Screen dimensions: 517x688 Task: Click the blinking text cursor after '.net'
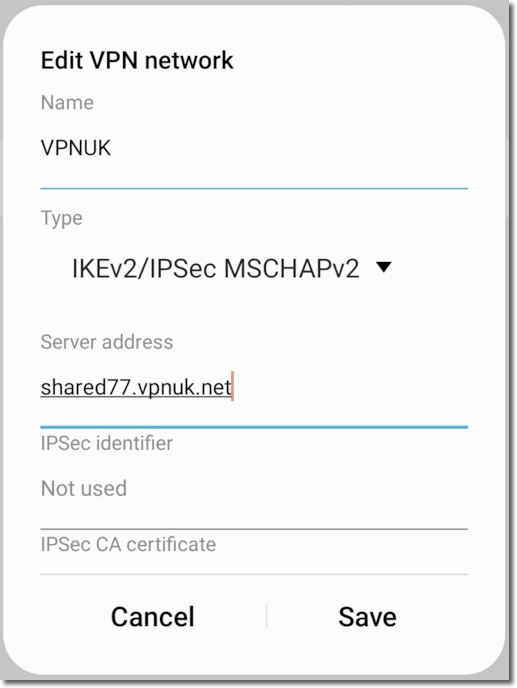233,386
